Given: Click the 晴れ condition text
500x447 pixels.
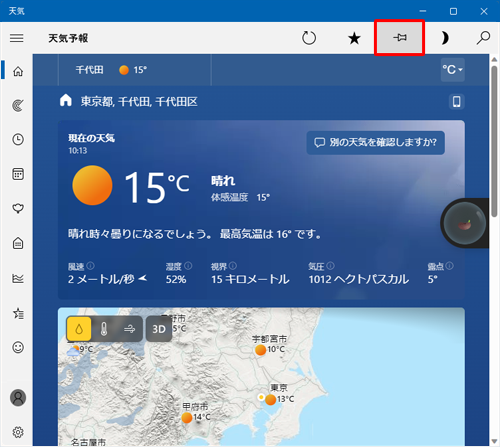Looking at the screenshot, I should pos(223,181).
